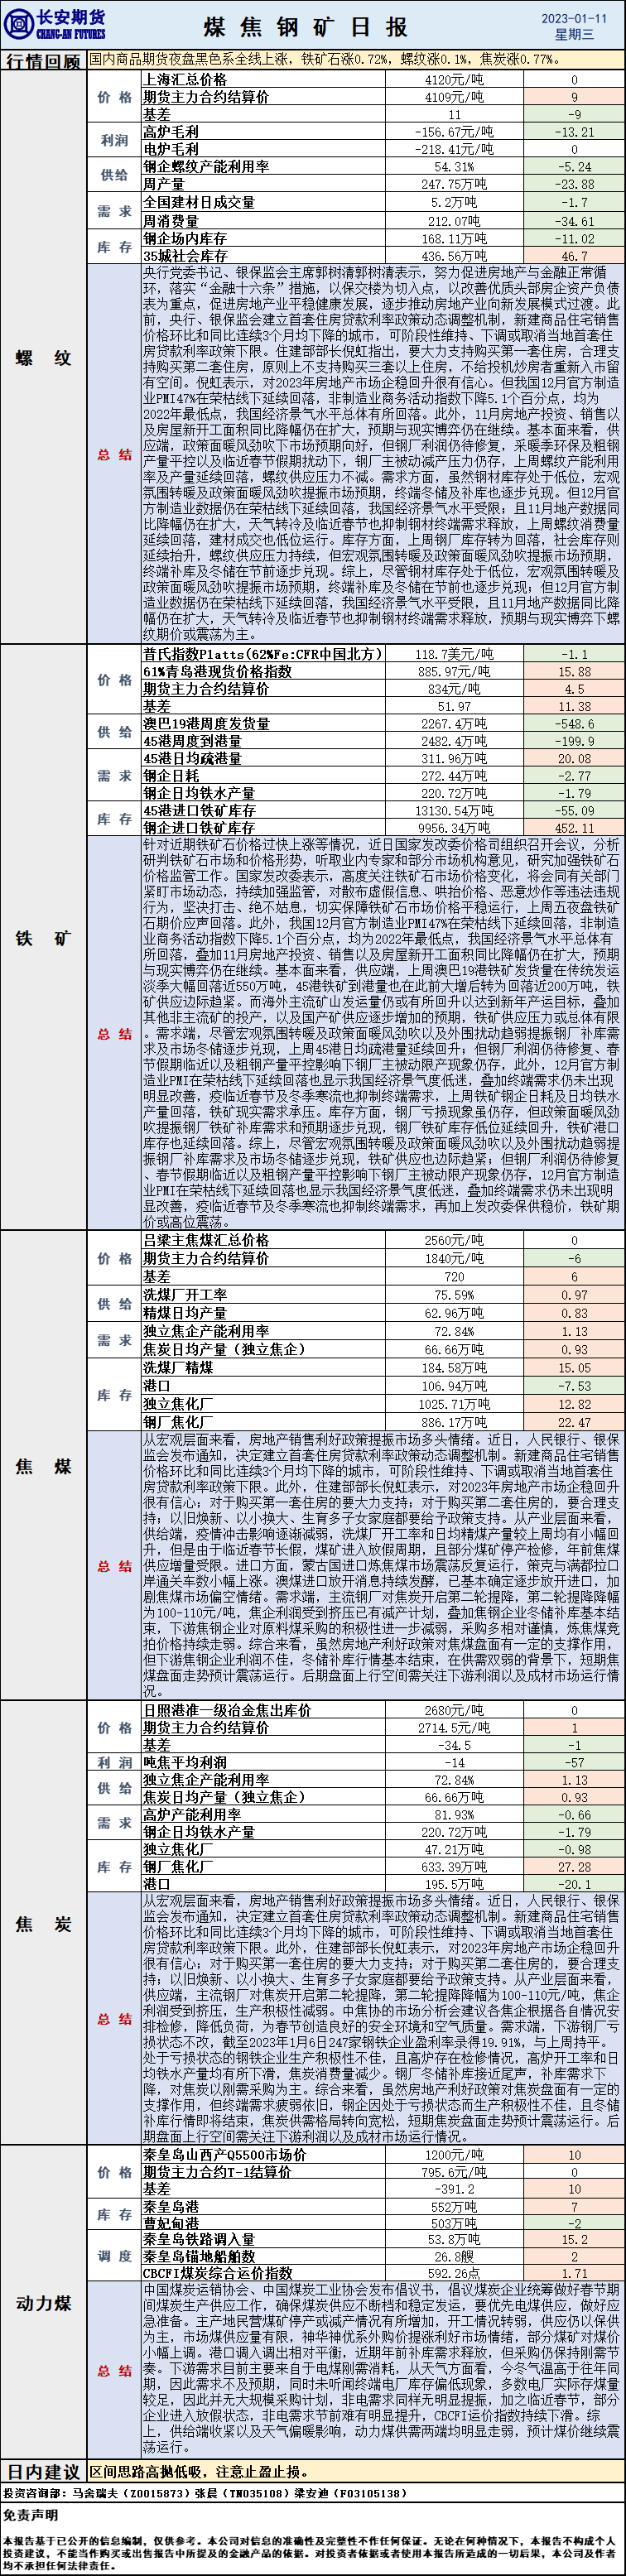The width and height of the screenshot is (626, 2576).
Task: Click the 2560元/吨 price cell
Action: click(x=454, y=1241)
